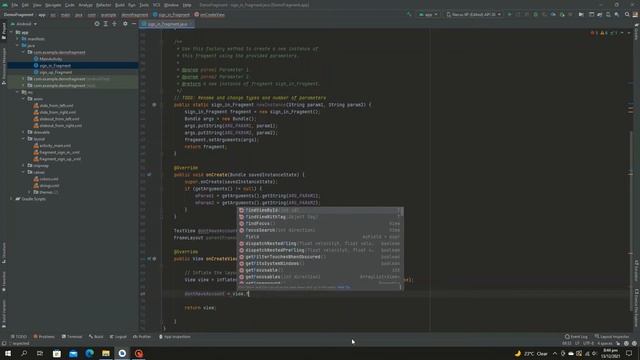
Task: Open slideout_from_left.xml file
Action: (x=60, y=119)
